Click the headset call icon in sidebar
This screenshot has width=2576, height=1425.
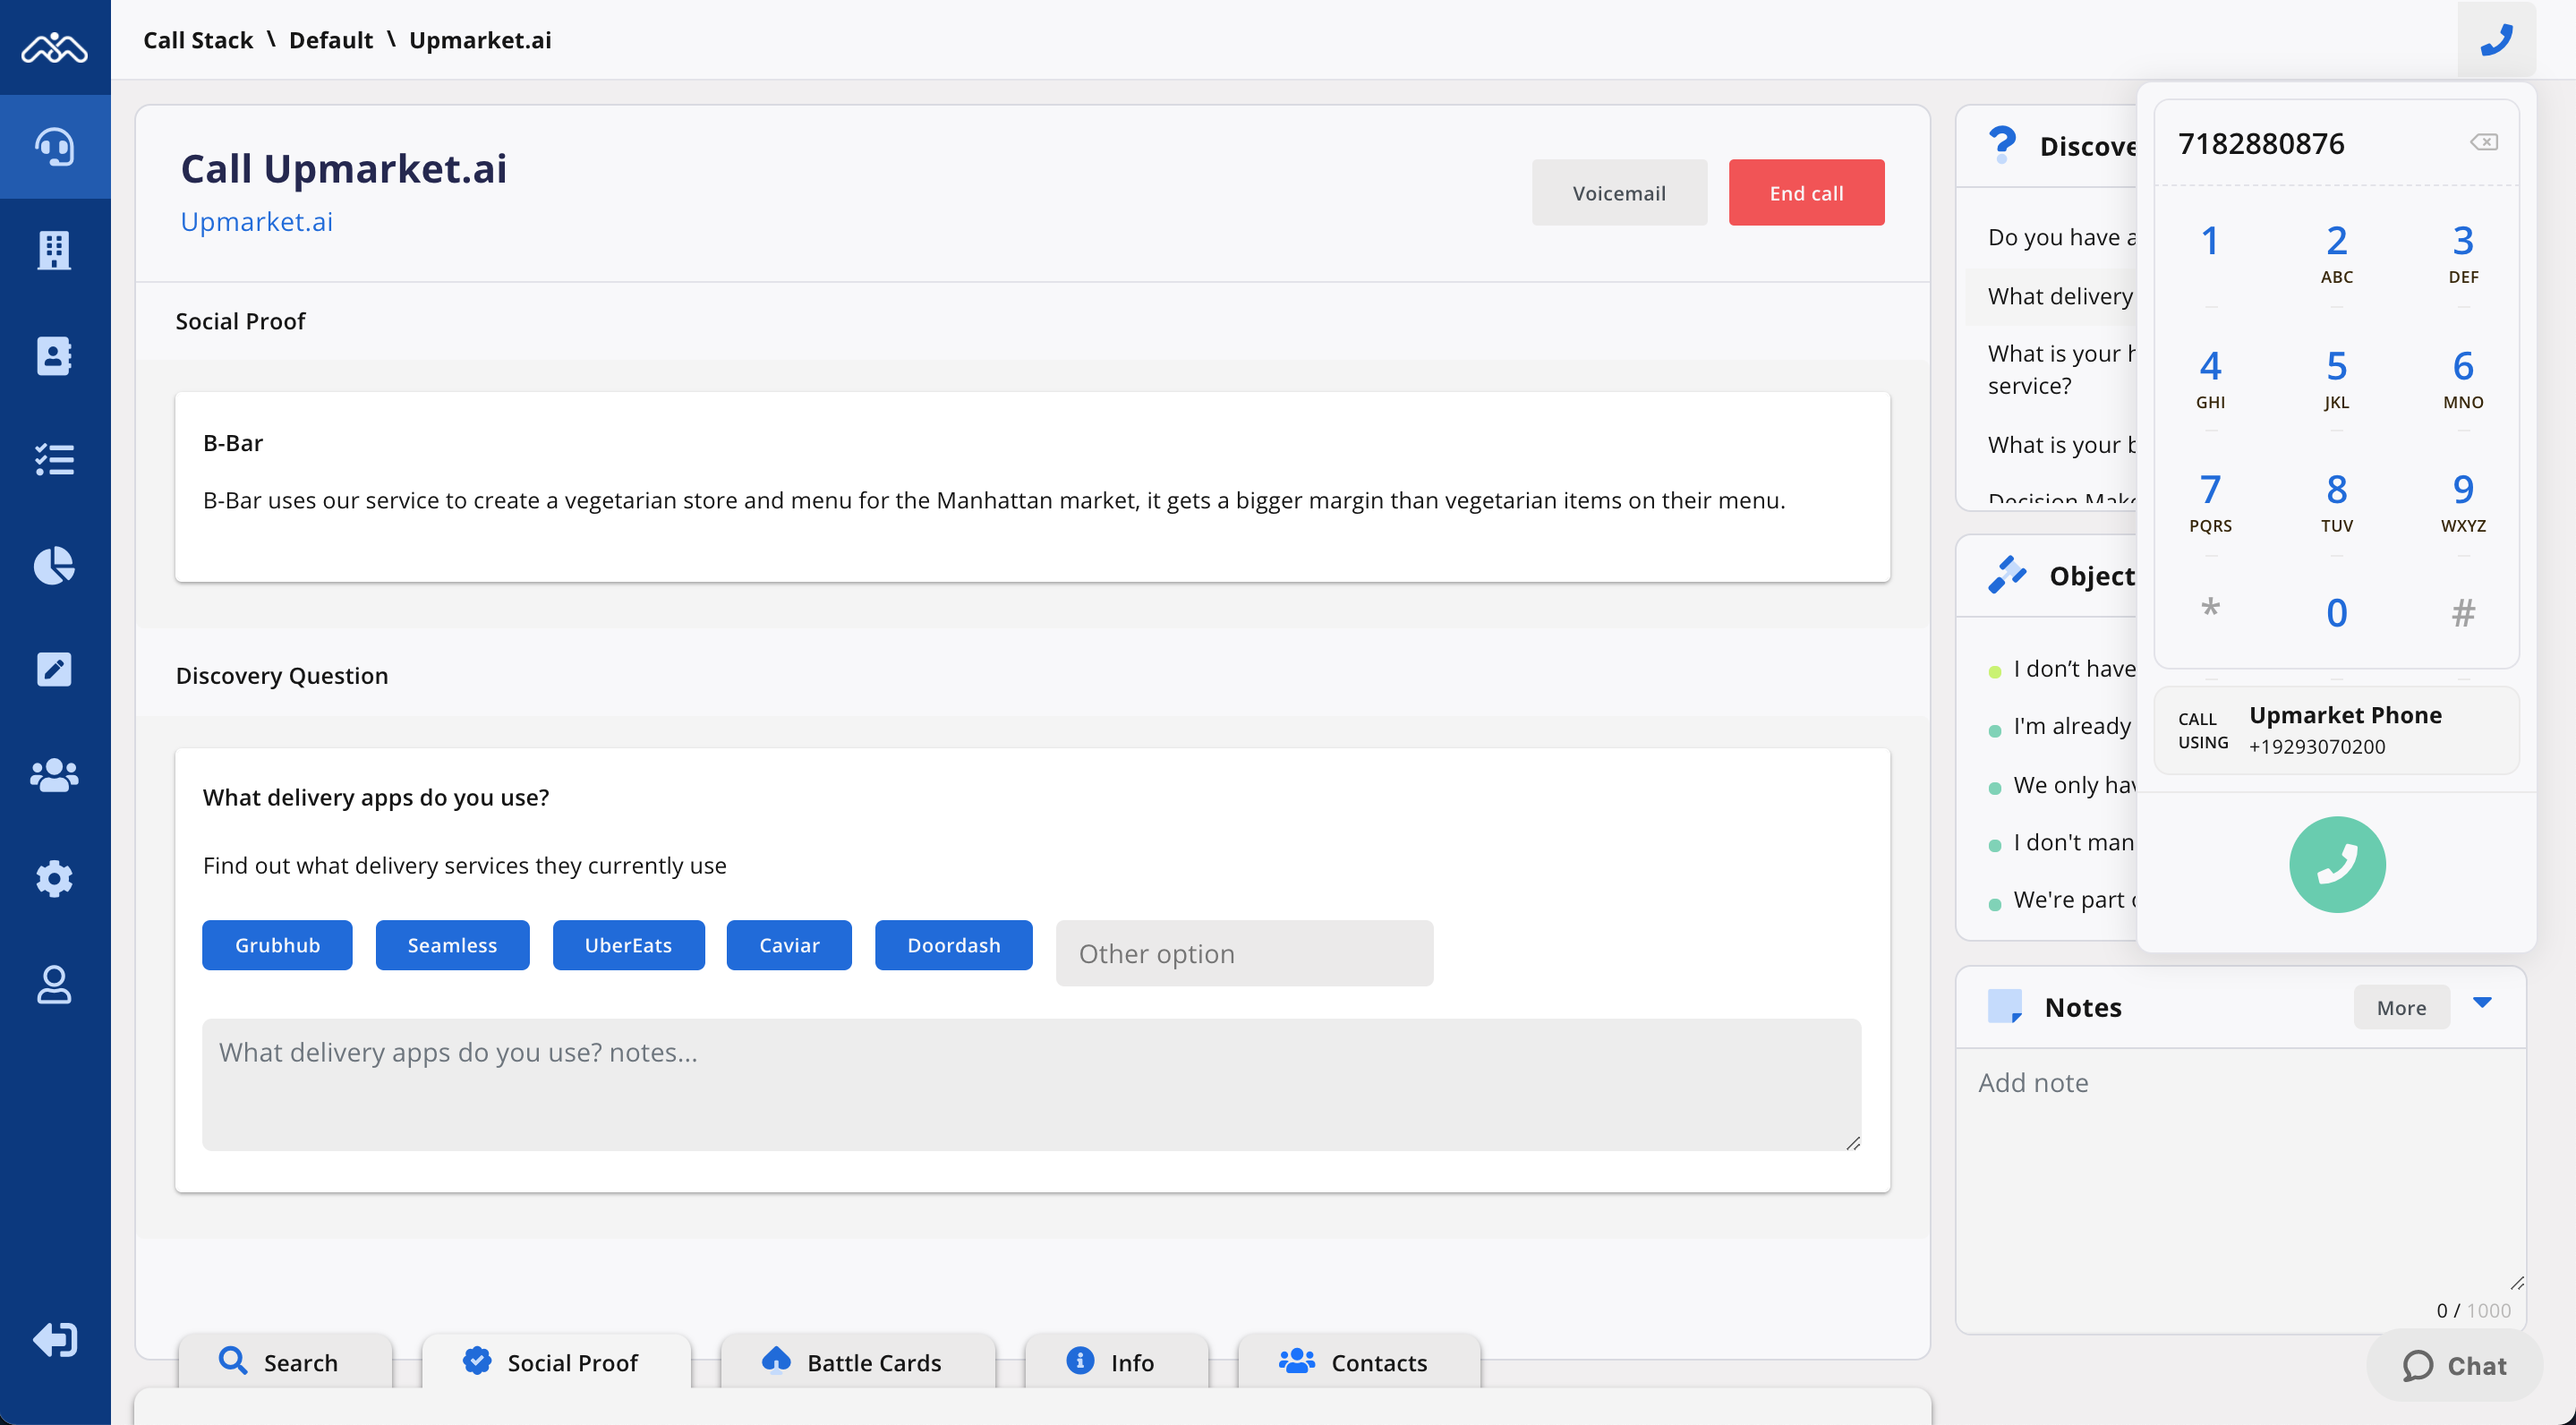(x=54, y=147)
